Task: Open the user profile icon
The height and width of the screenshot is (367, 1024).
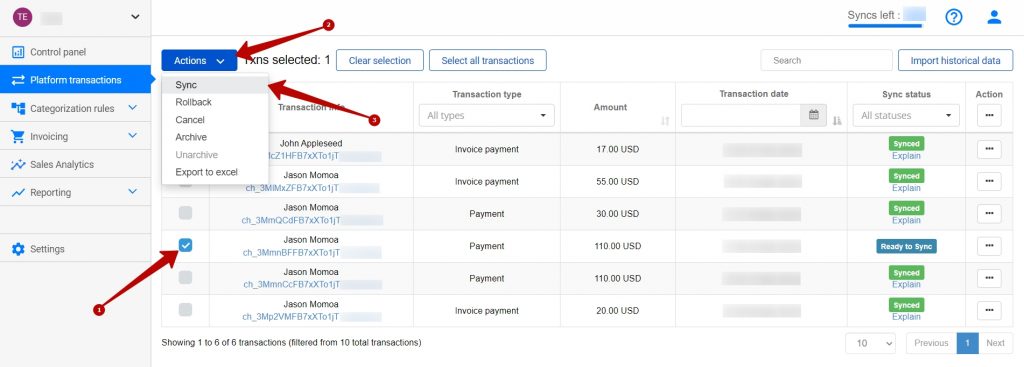Action: [994, 17]
